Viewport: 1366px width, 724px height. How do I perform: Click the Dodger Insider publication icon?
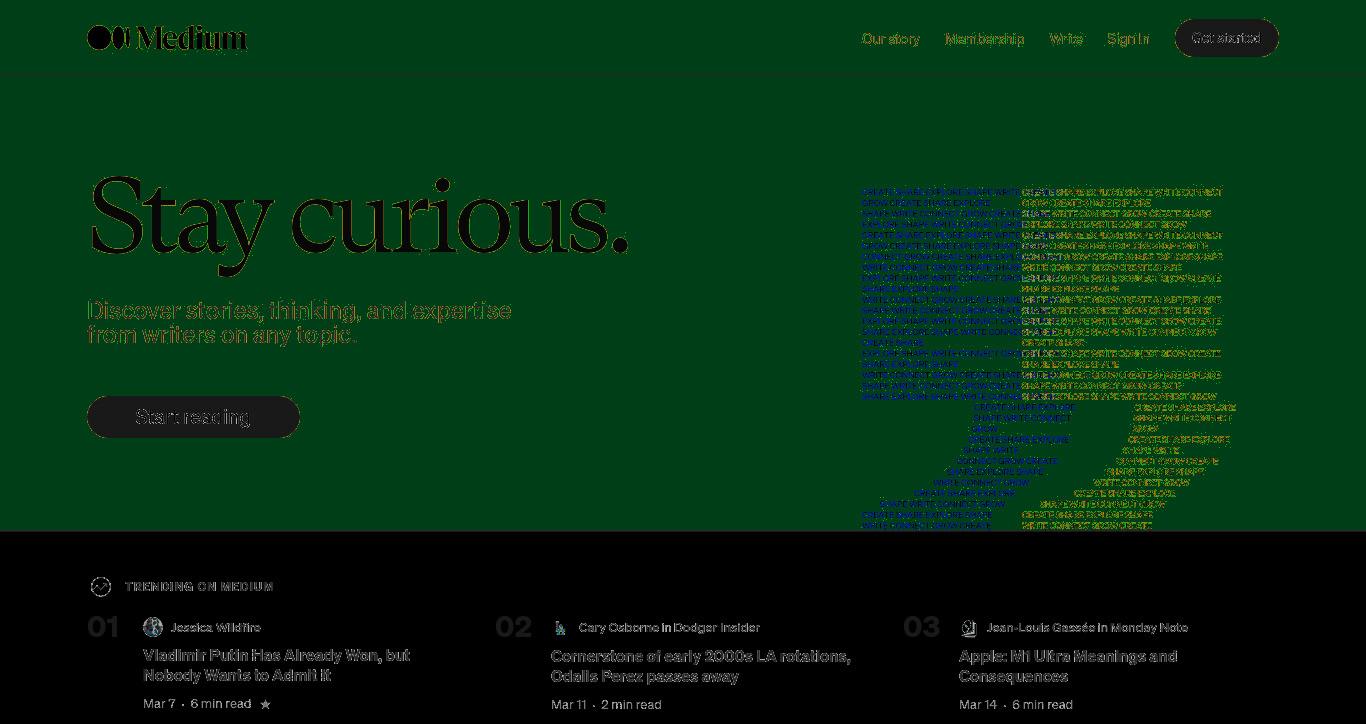[x=561, y=628]
